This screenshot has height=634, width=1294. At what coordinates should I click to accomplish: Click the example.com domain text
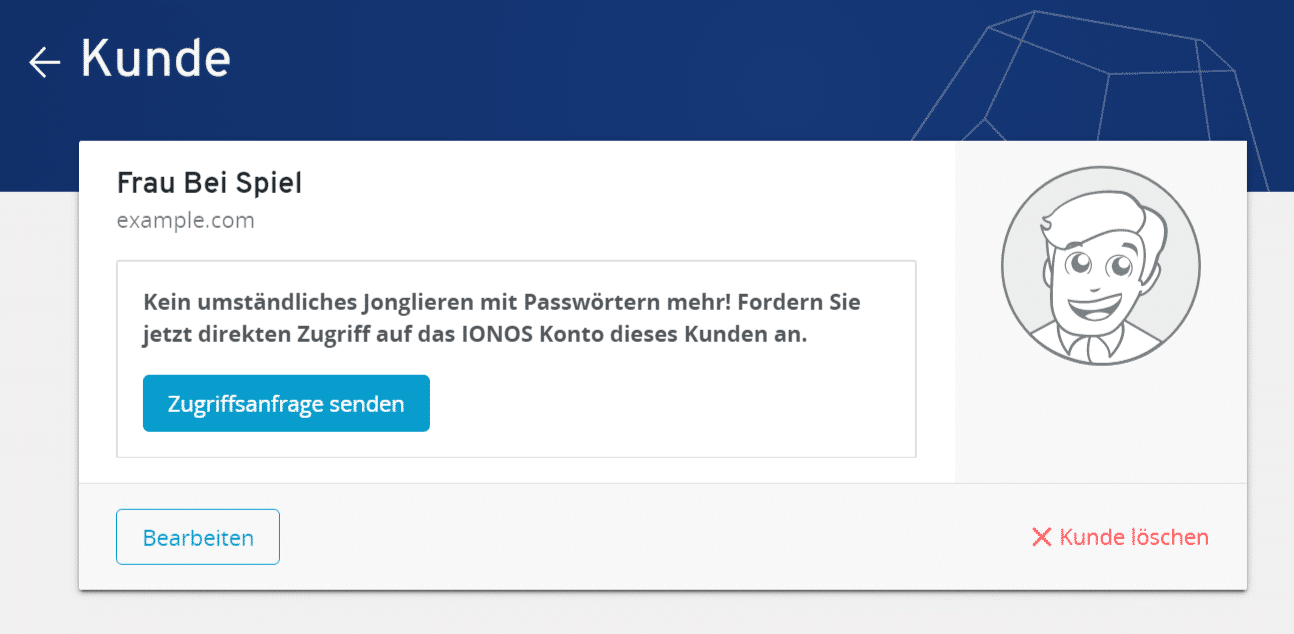(x=185, y=220)
